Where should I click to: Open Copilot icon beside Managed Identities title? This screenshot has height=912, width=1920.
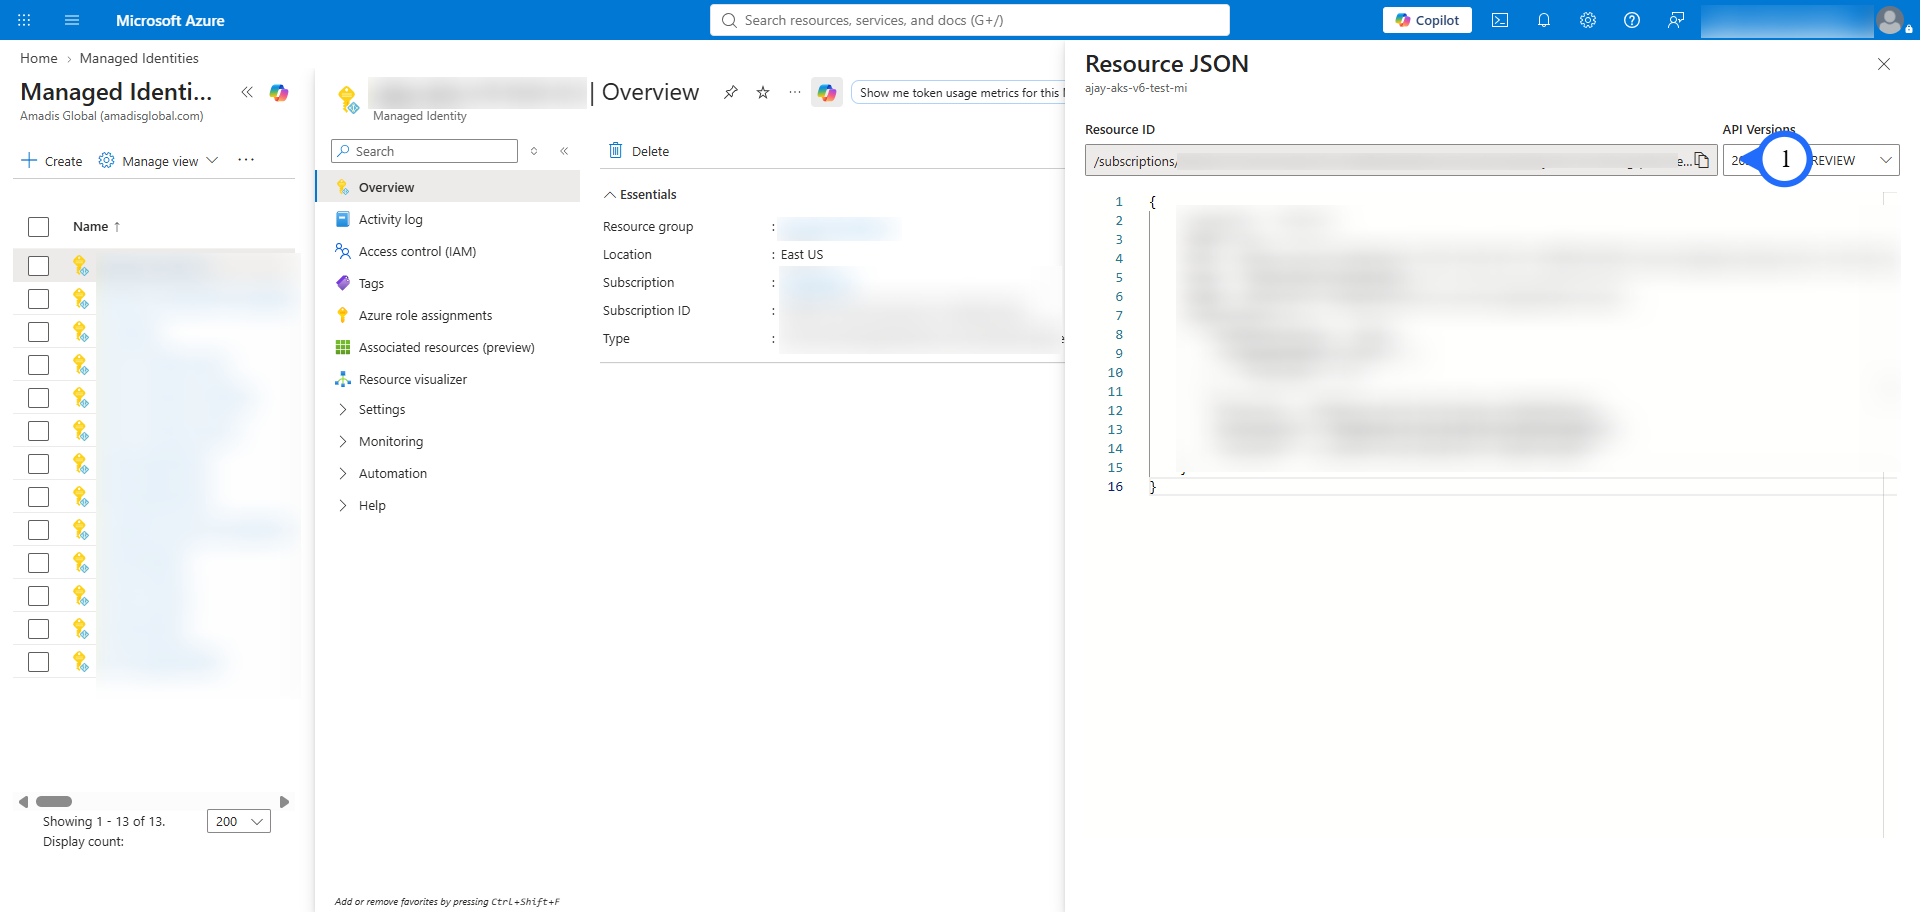click(279, 92)
